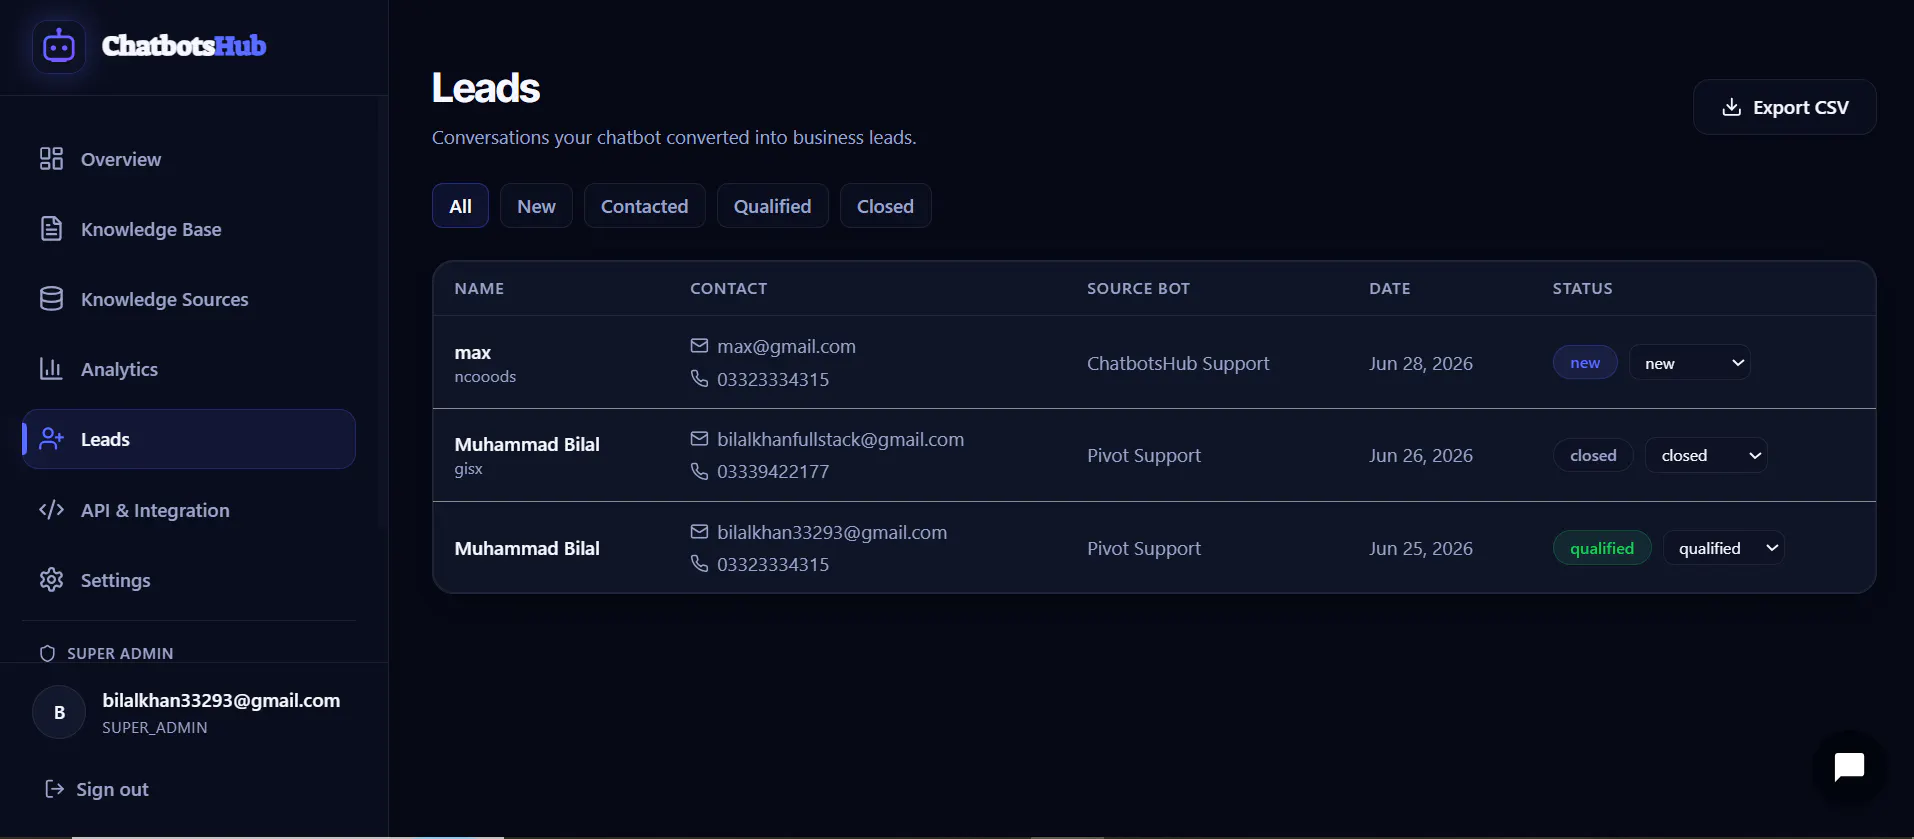The image size is (1914, 839).
Task: Open status dropdown for the Jun 25 lead
Action: (x=1723, y=548)
